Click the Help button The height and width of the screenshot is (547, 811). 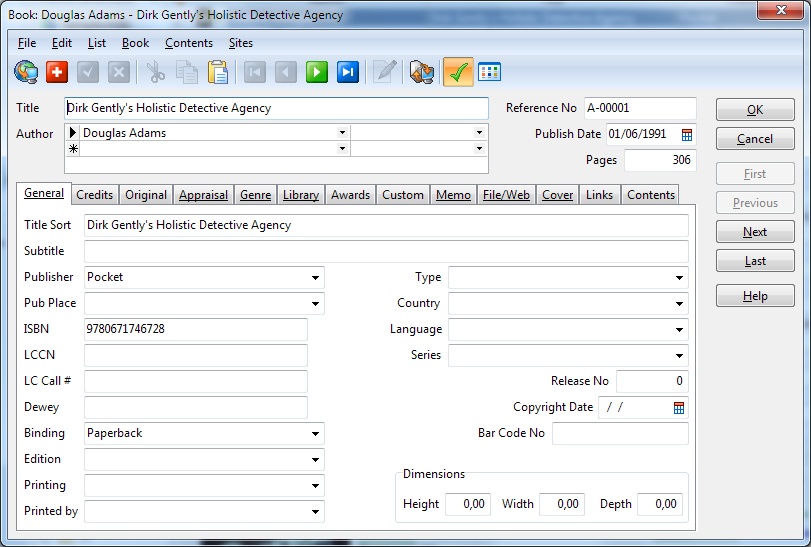click(x=755, y=296)
